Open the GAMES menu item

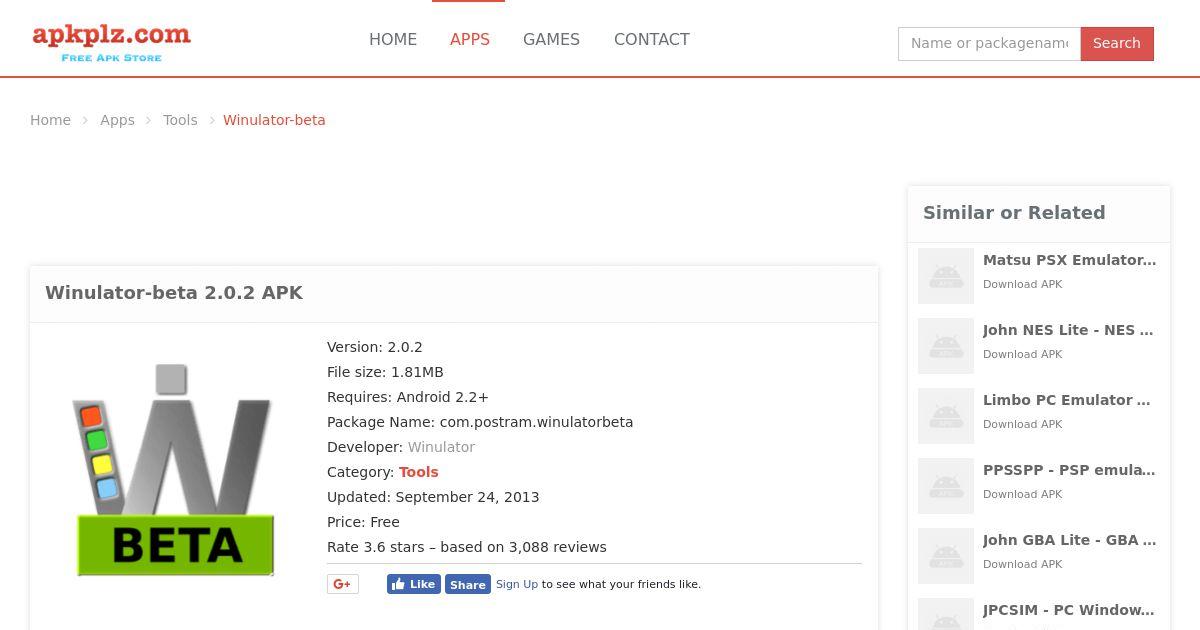click(551, 40)
